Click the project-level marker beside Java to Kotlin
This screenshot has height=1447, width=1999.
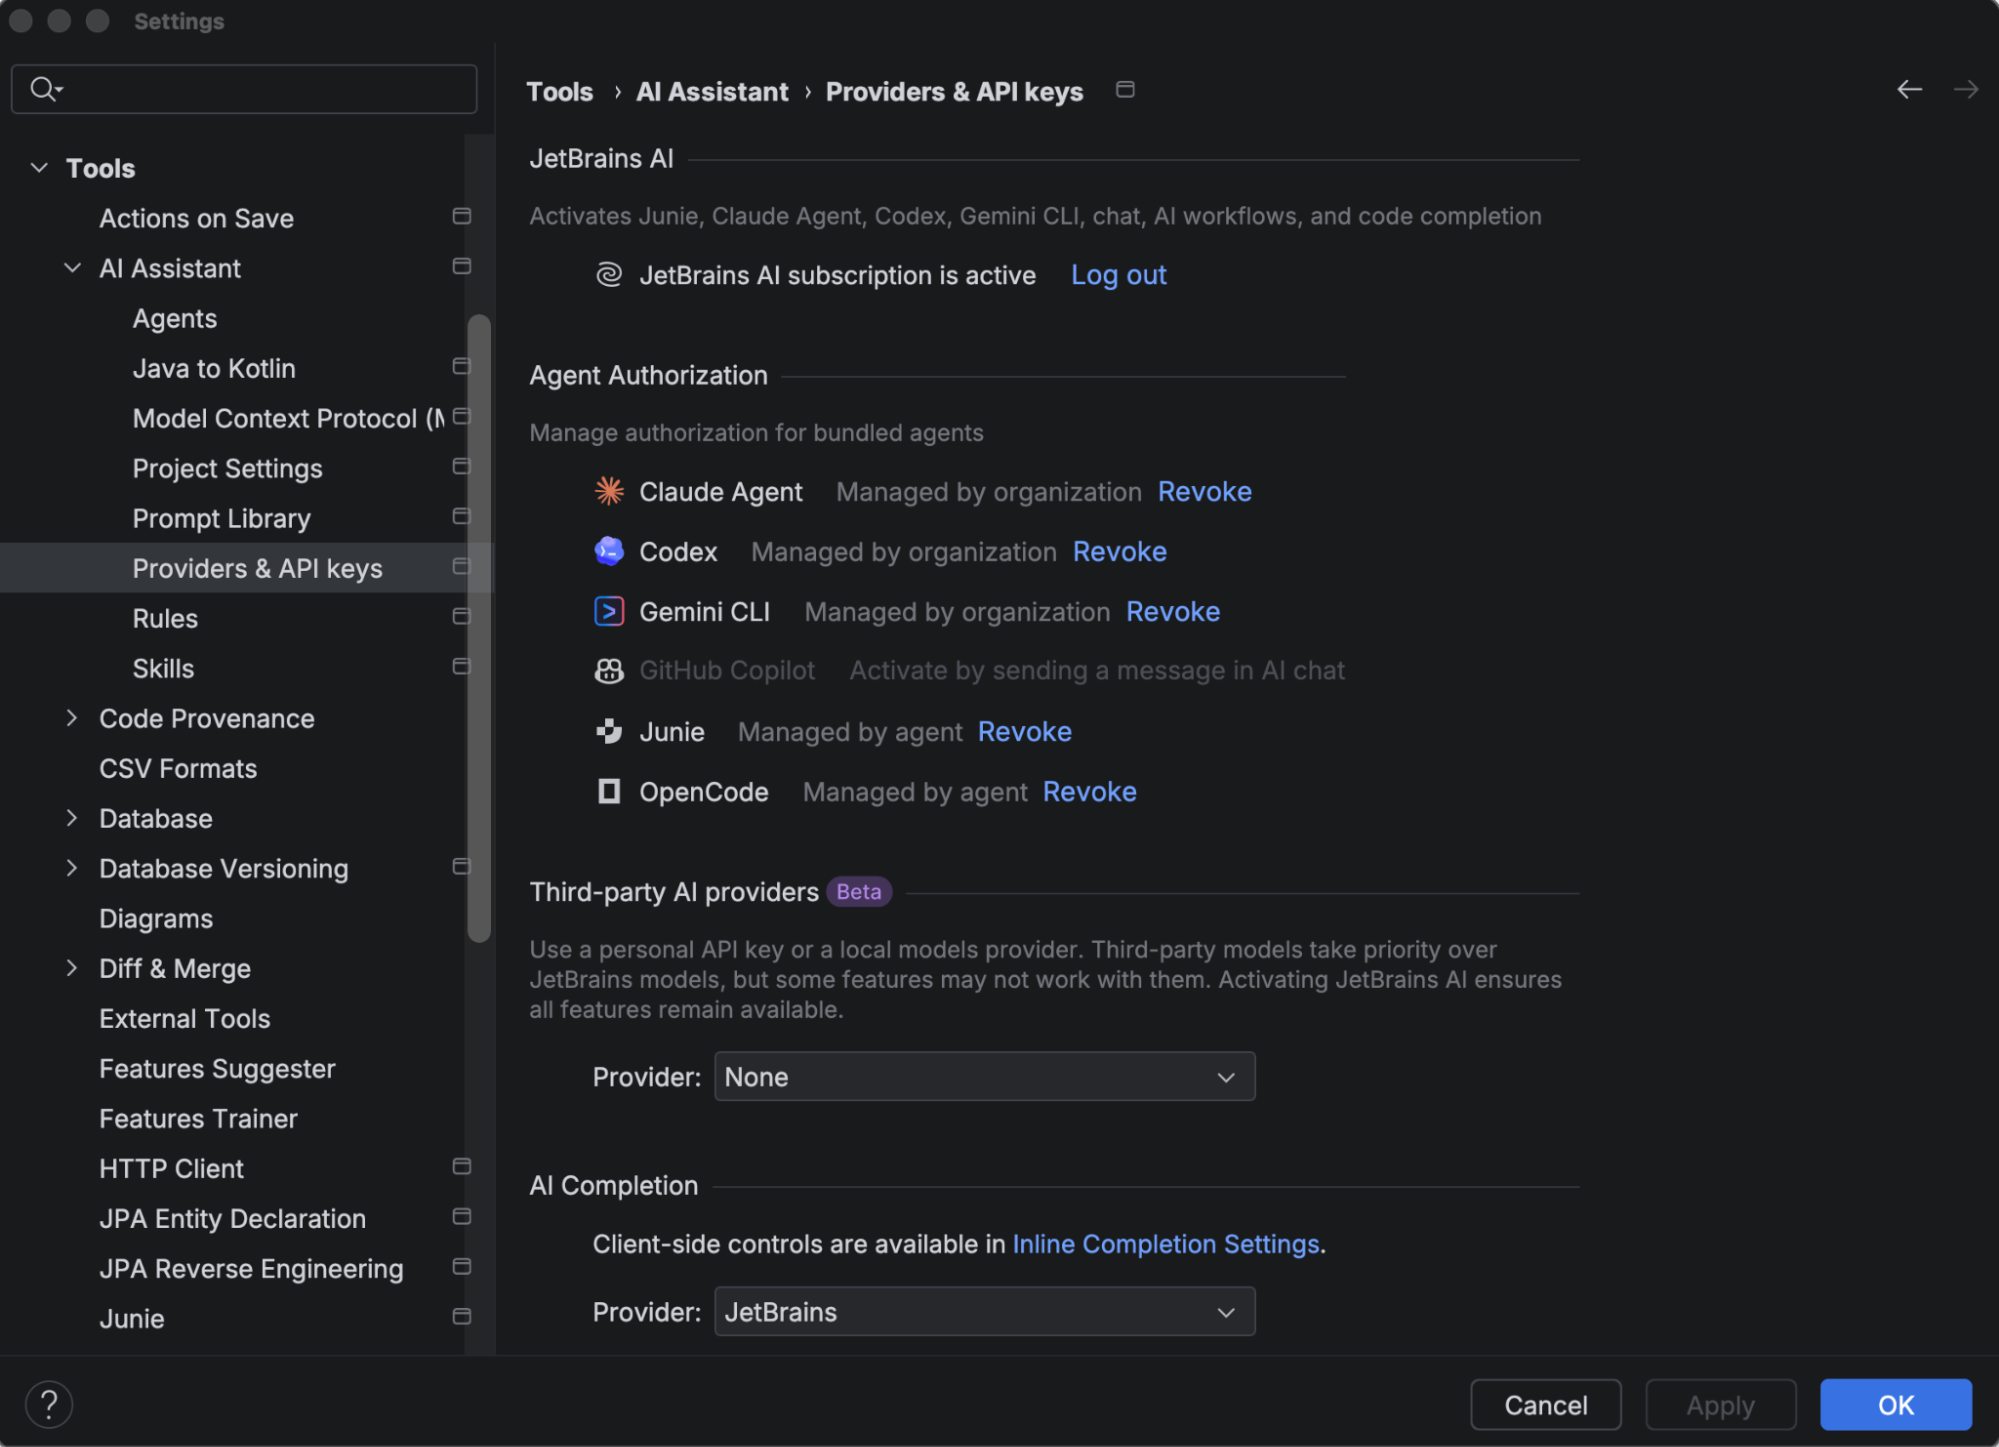[x=461, y=367]
